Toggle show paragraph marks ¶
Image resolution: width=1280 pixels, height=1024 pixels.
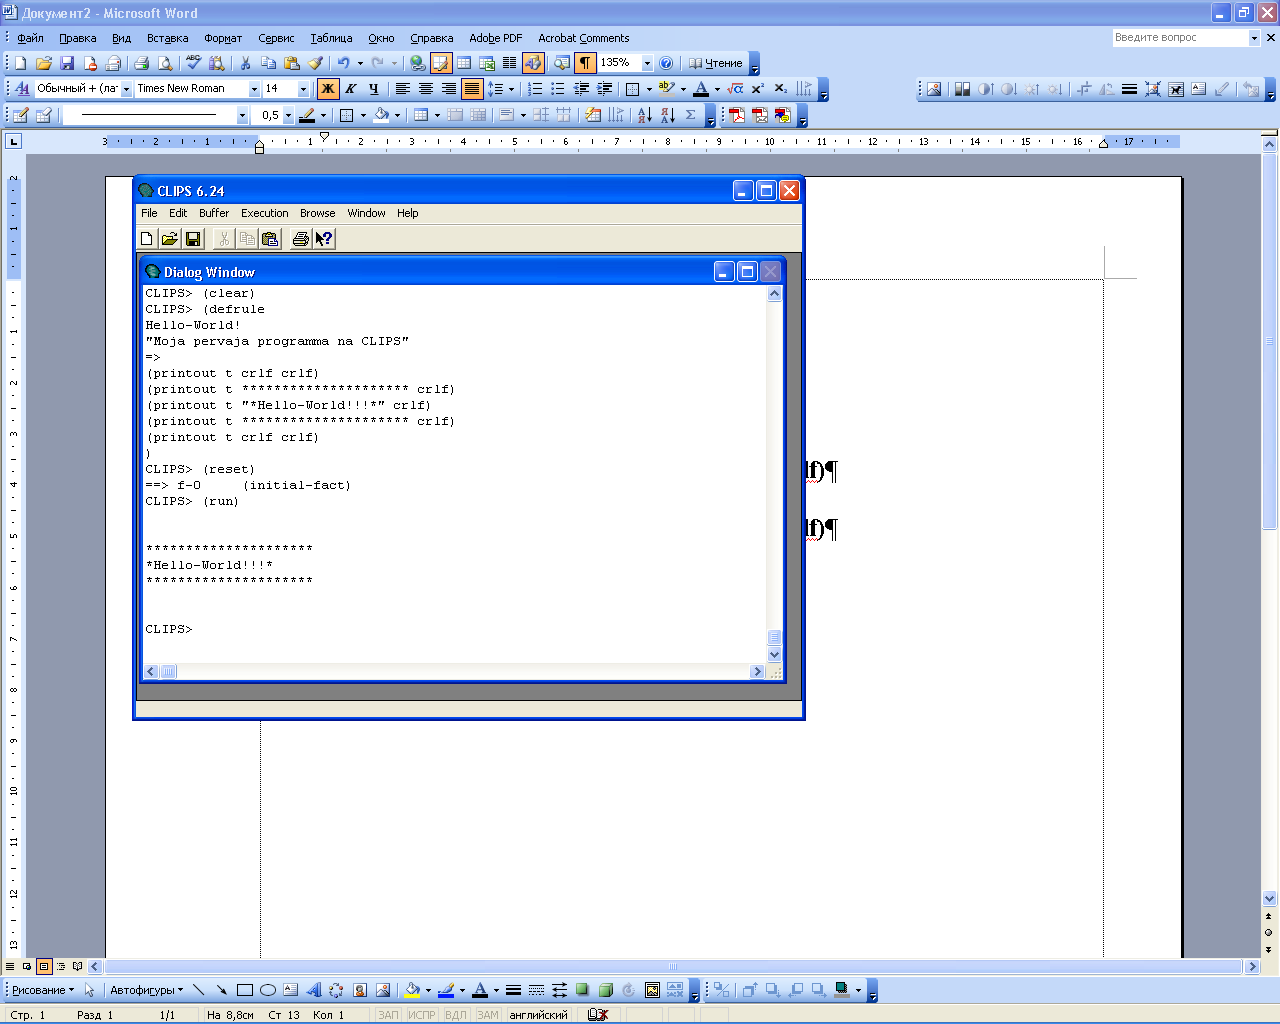[585, 63]
